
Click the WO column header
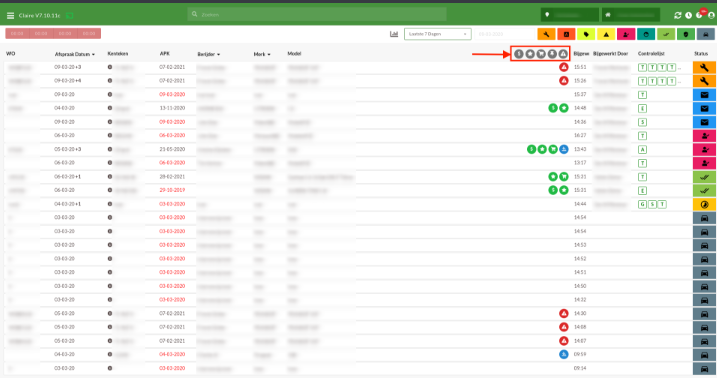click(11, 53)
